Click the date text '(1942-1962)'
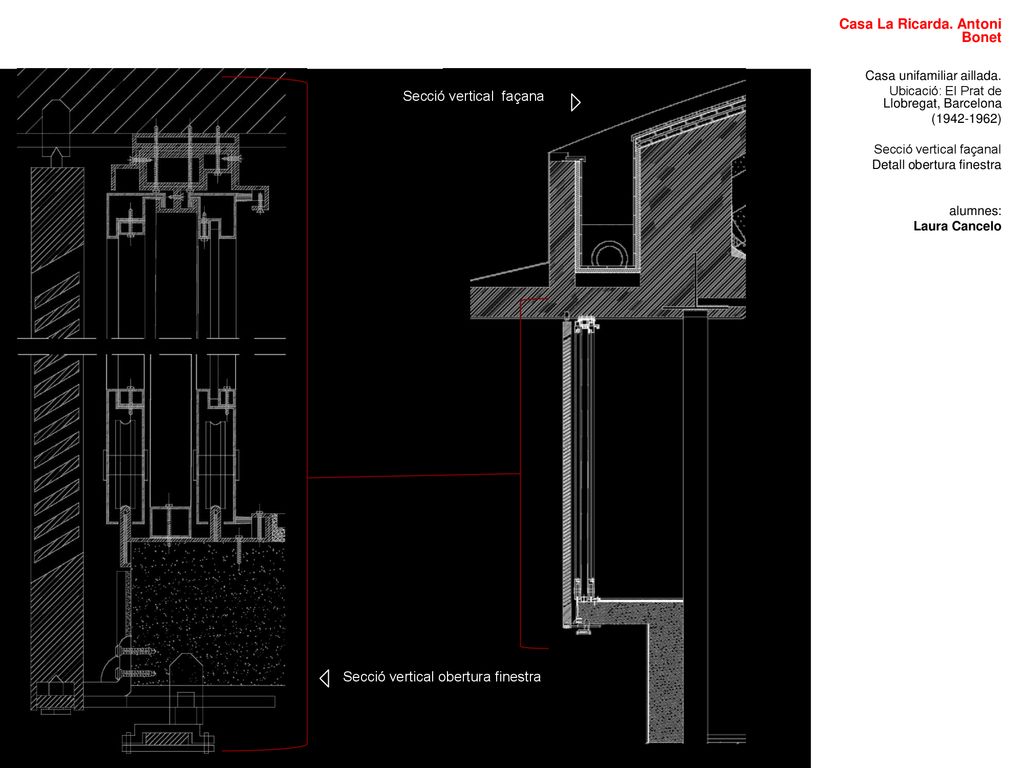Screen dimensions: 1024x768 pos(966,119)
